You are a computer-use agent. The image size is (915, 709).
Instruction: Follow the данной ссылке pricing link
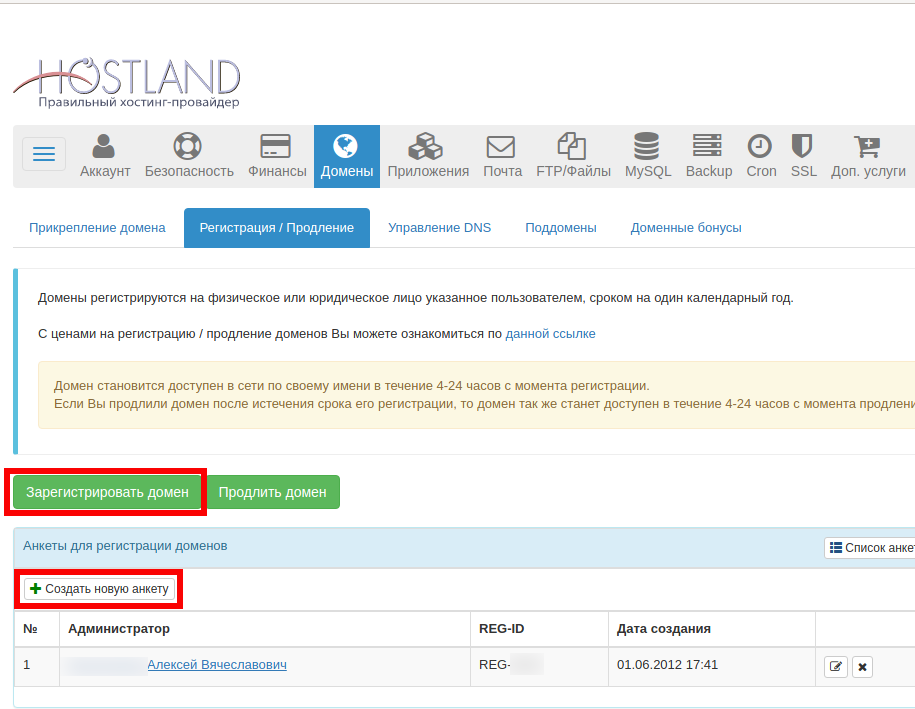tap(550, 334)
